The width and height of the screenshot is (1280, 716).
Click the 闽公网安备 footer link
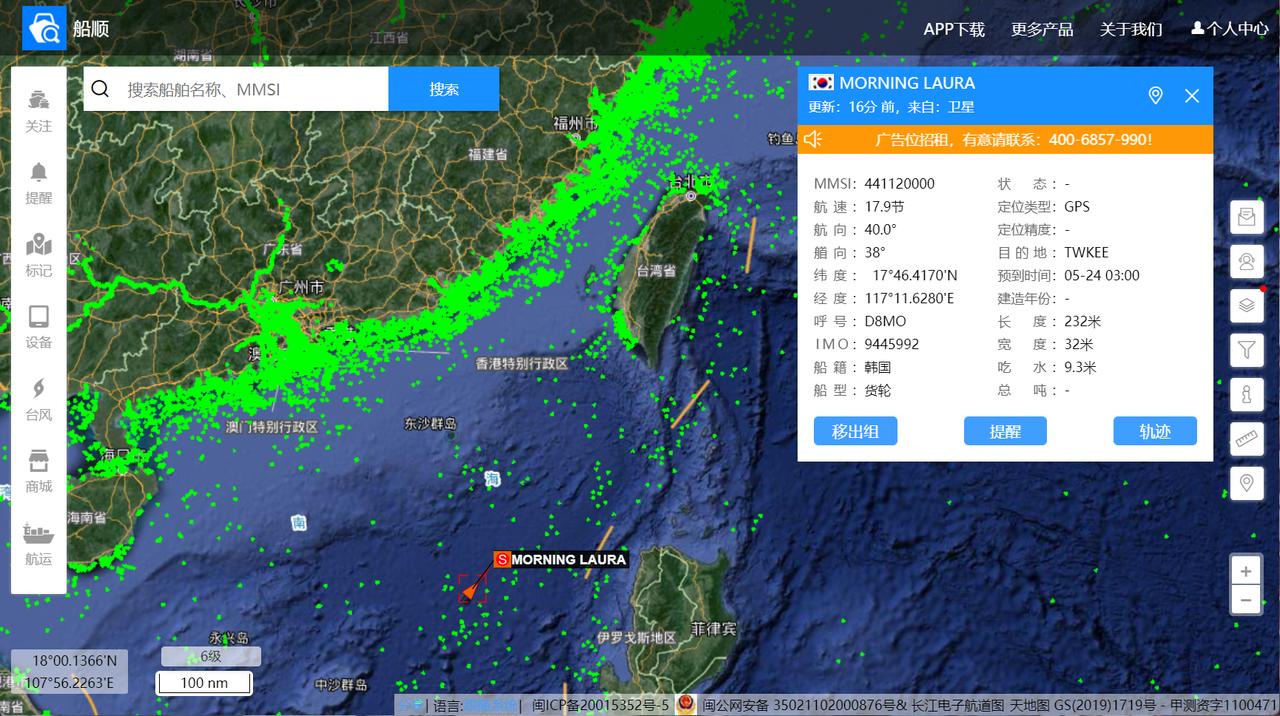click(x=804, y=706)
